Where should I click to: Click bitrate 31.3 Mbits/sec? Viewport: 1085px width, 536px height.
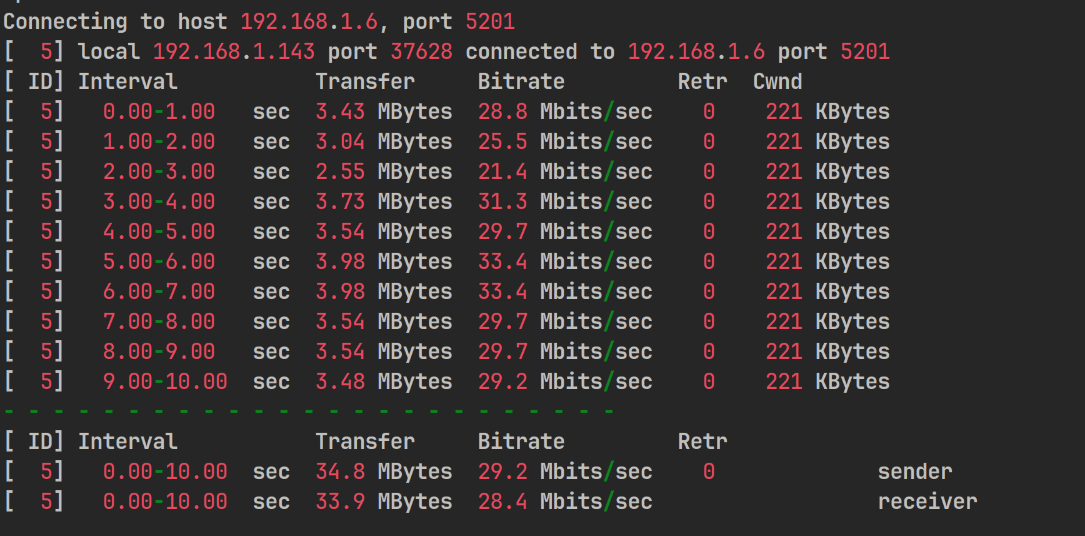[565, 202]
